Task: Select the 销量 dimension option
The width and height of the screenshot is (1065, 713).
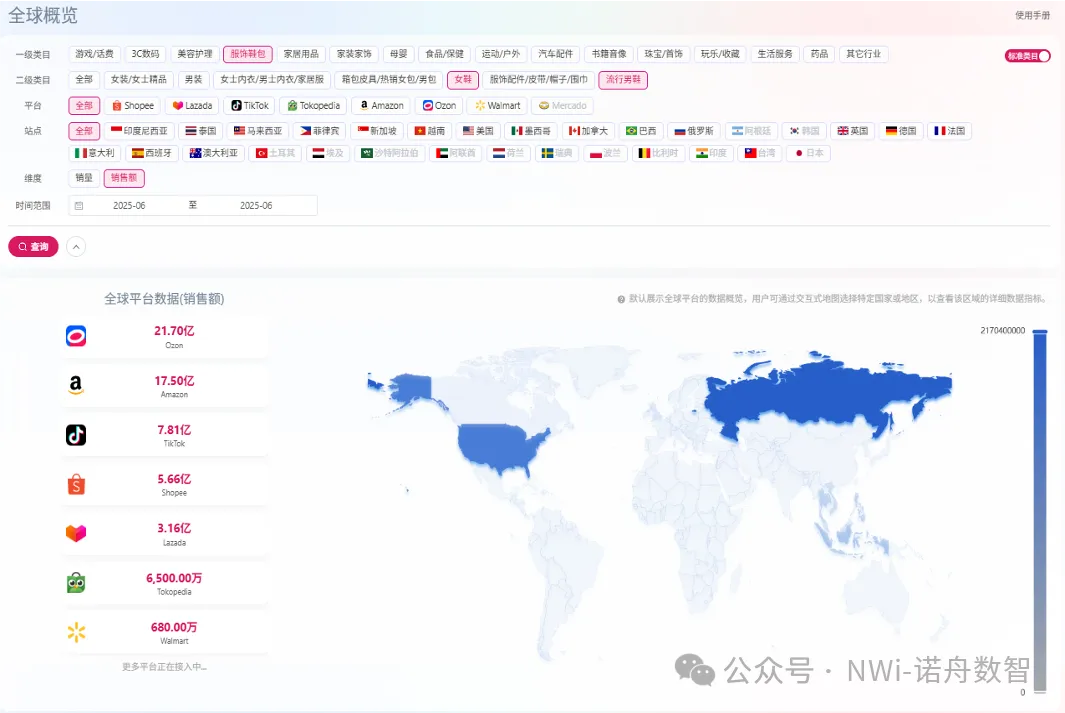Action: [84, 178]
